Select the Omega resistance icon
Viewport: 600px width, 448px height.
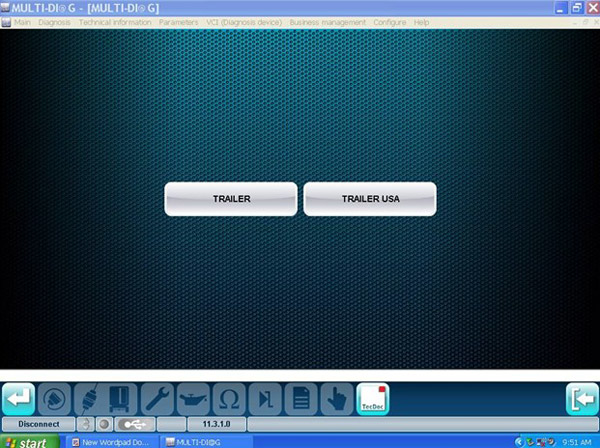tap(228, 399)
